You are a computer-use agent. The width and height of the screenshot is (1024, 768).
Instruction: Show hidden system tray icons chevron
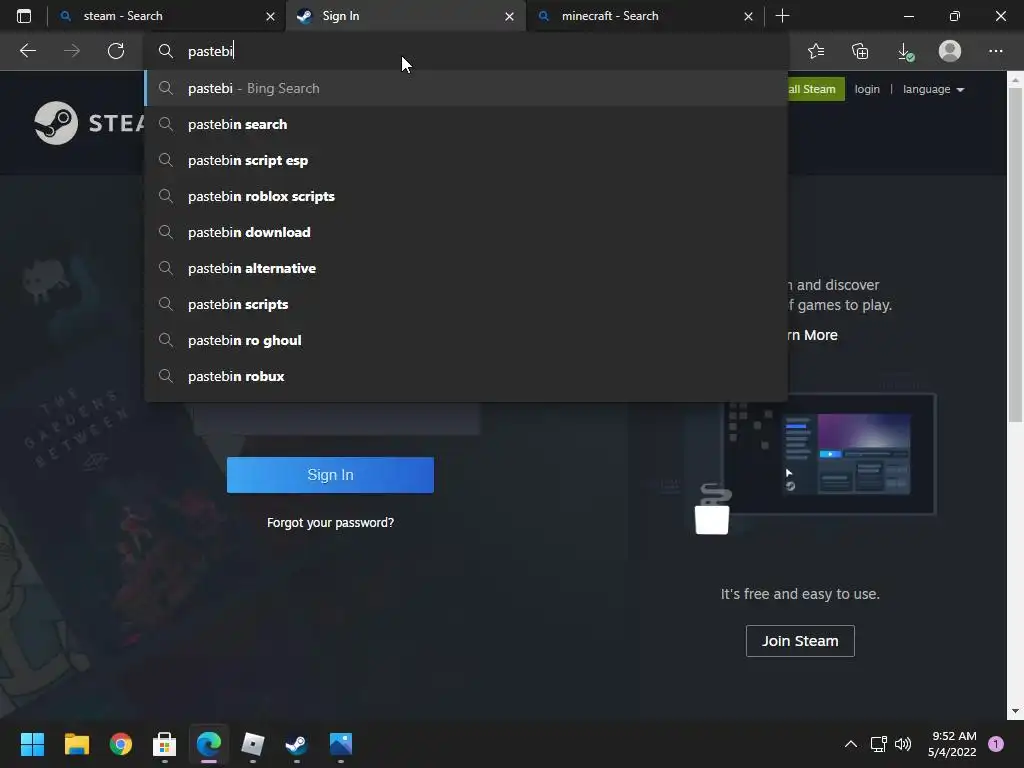(x=850, y=744)
